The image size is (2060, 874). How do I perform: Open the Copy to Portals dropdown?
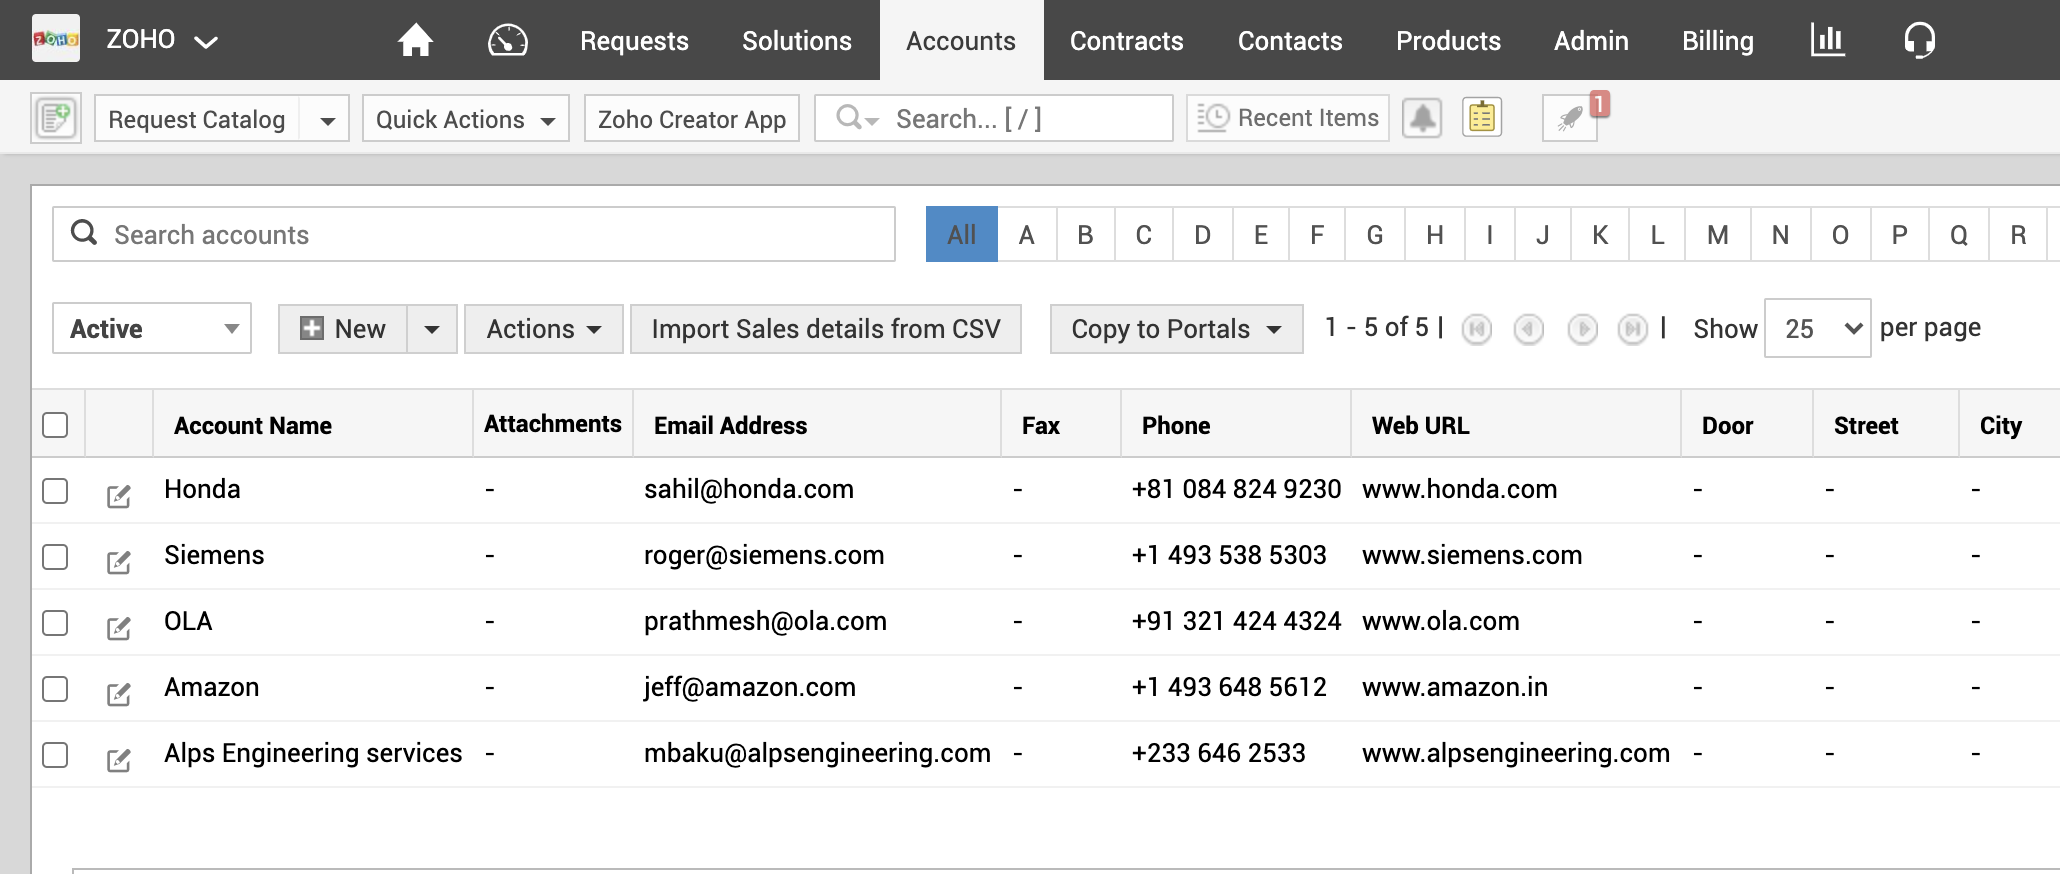pos(1176,329)
